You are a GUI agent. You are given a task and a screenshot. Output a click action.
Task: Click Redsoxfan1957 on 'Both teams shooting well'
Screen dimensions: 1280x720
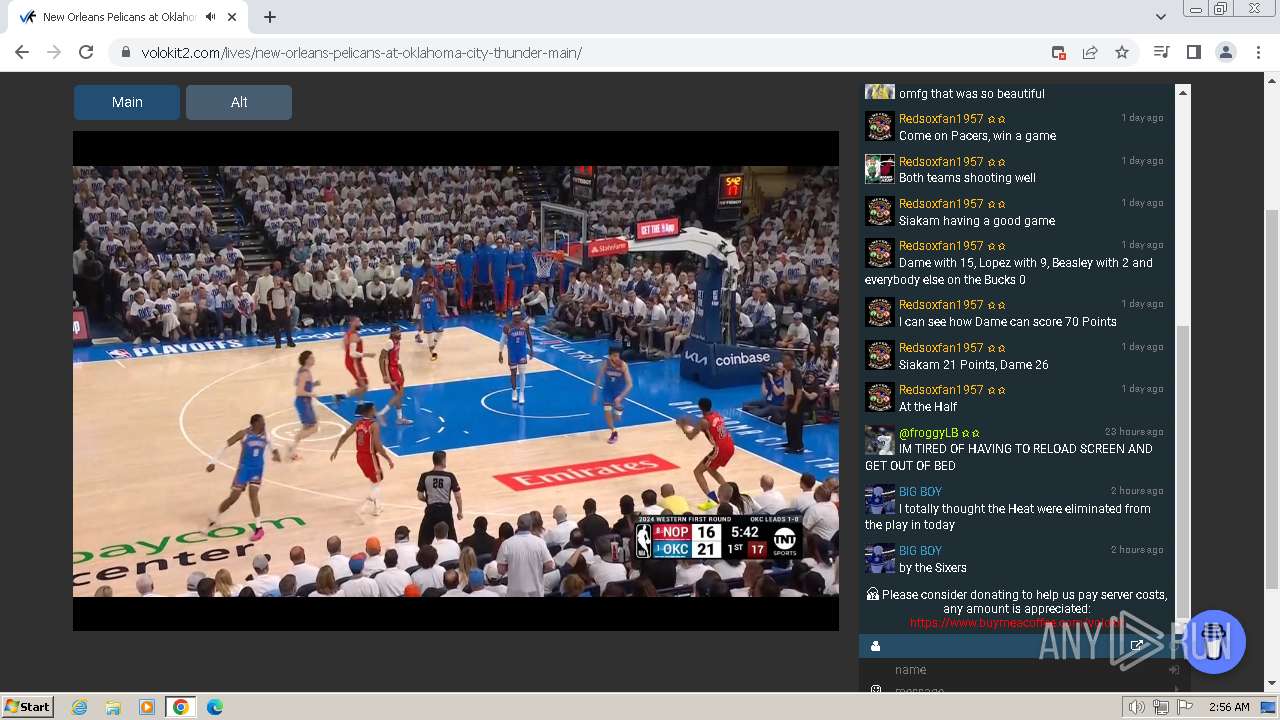click(x=941, y=162)
